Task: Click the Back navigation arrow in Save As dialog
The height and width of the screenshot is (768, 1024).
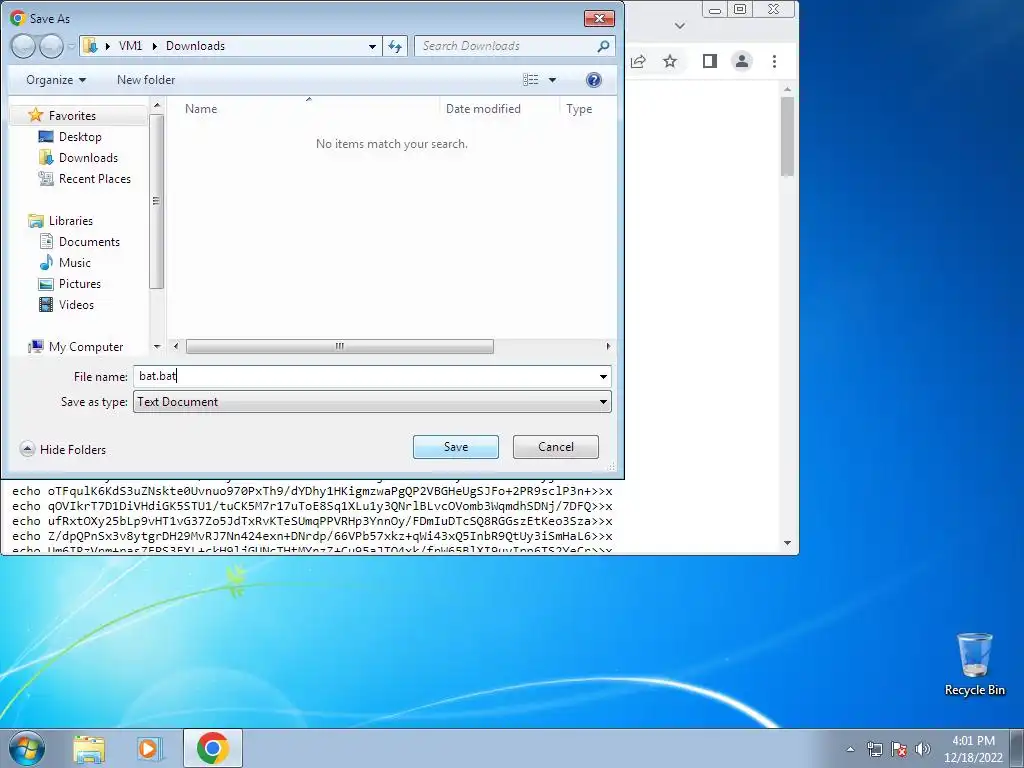Action: [x=23, y=46]
